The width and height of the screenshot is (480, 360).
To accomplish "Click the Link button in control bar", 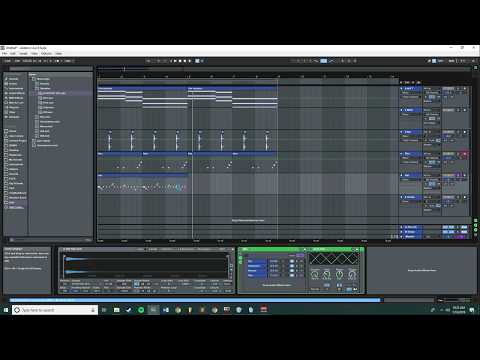I will click(7, 61).
